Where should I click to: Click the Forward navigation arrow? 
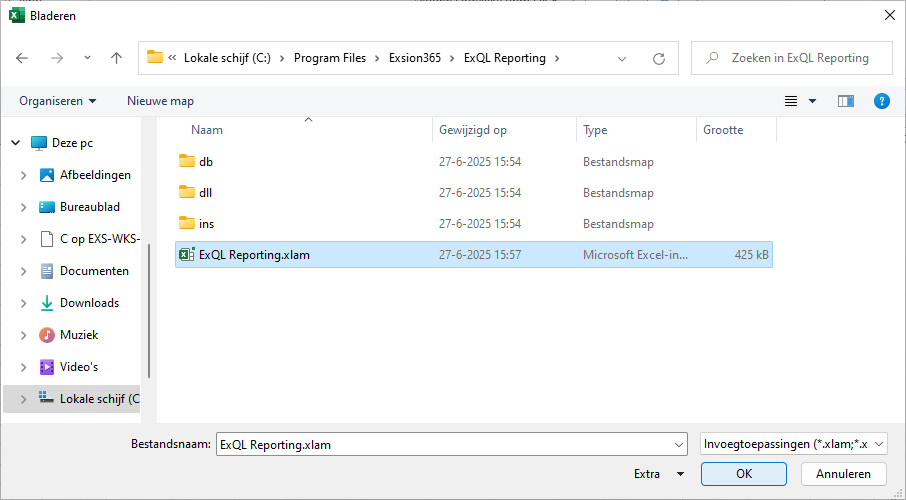(x=57, y=58)
